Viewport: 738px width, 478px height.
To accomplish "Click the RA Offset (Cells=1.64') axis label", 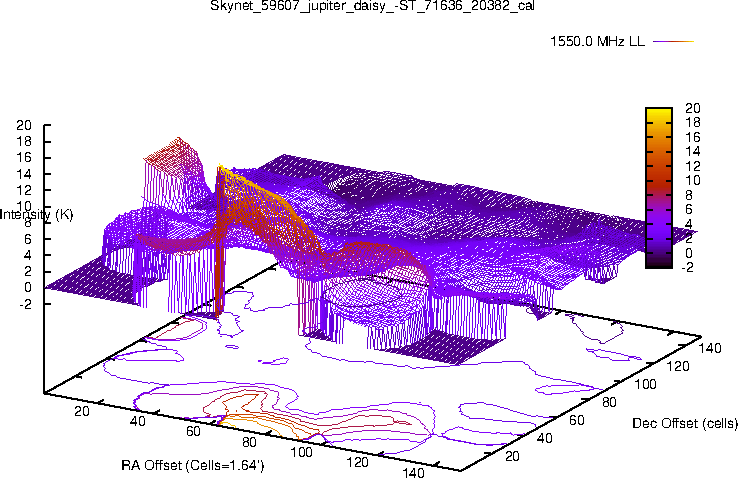I will click(x=193, y=466).
